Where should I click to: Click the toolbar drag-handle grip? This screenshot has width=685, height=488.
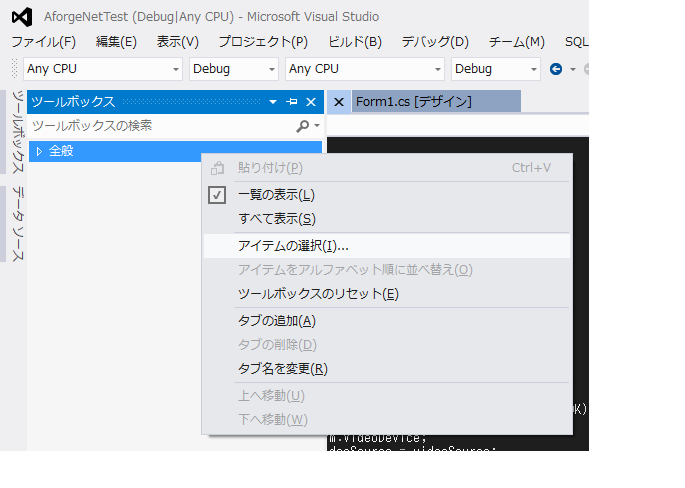coord(14,69)
